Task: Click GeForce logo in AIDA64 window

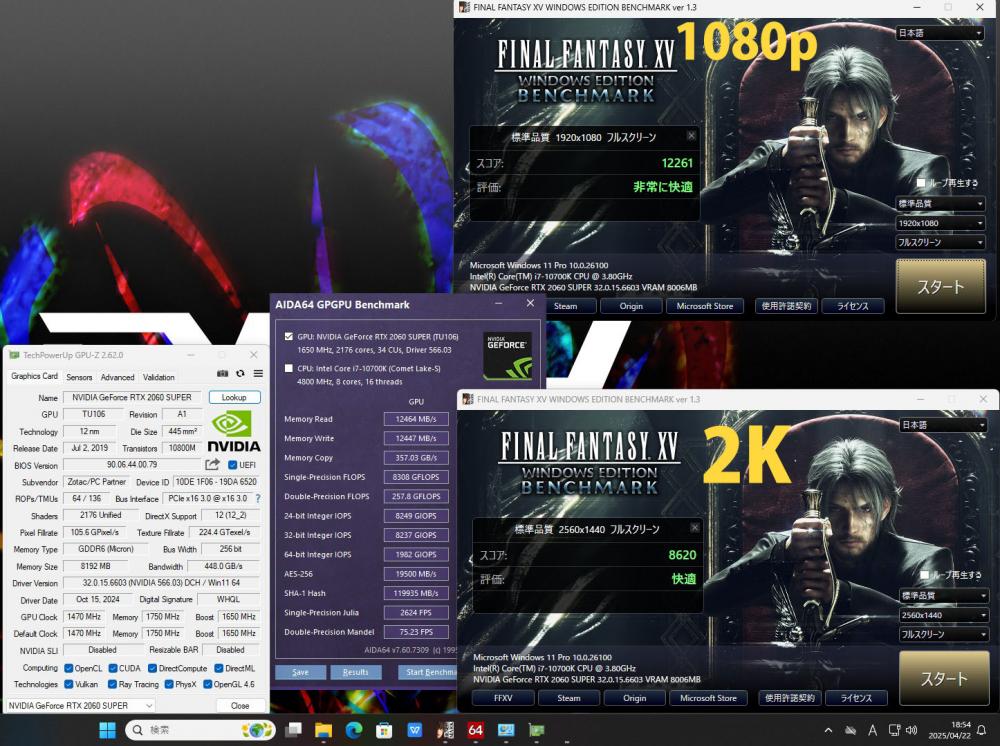Action: 507,356
